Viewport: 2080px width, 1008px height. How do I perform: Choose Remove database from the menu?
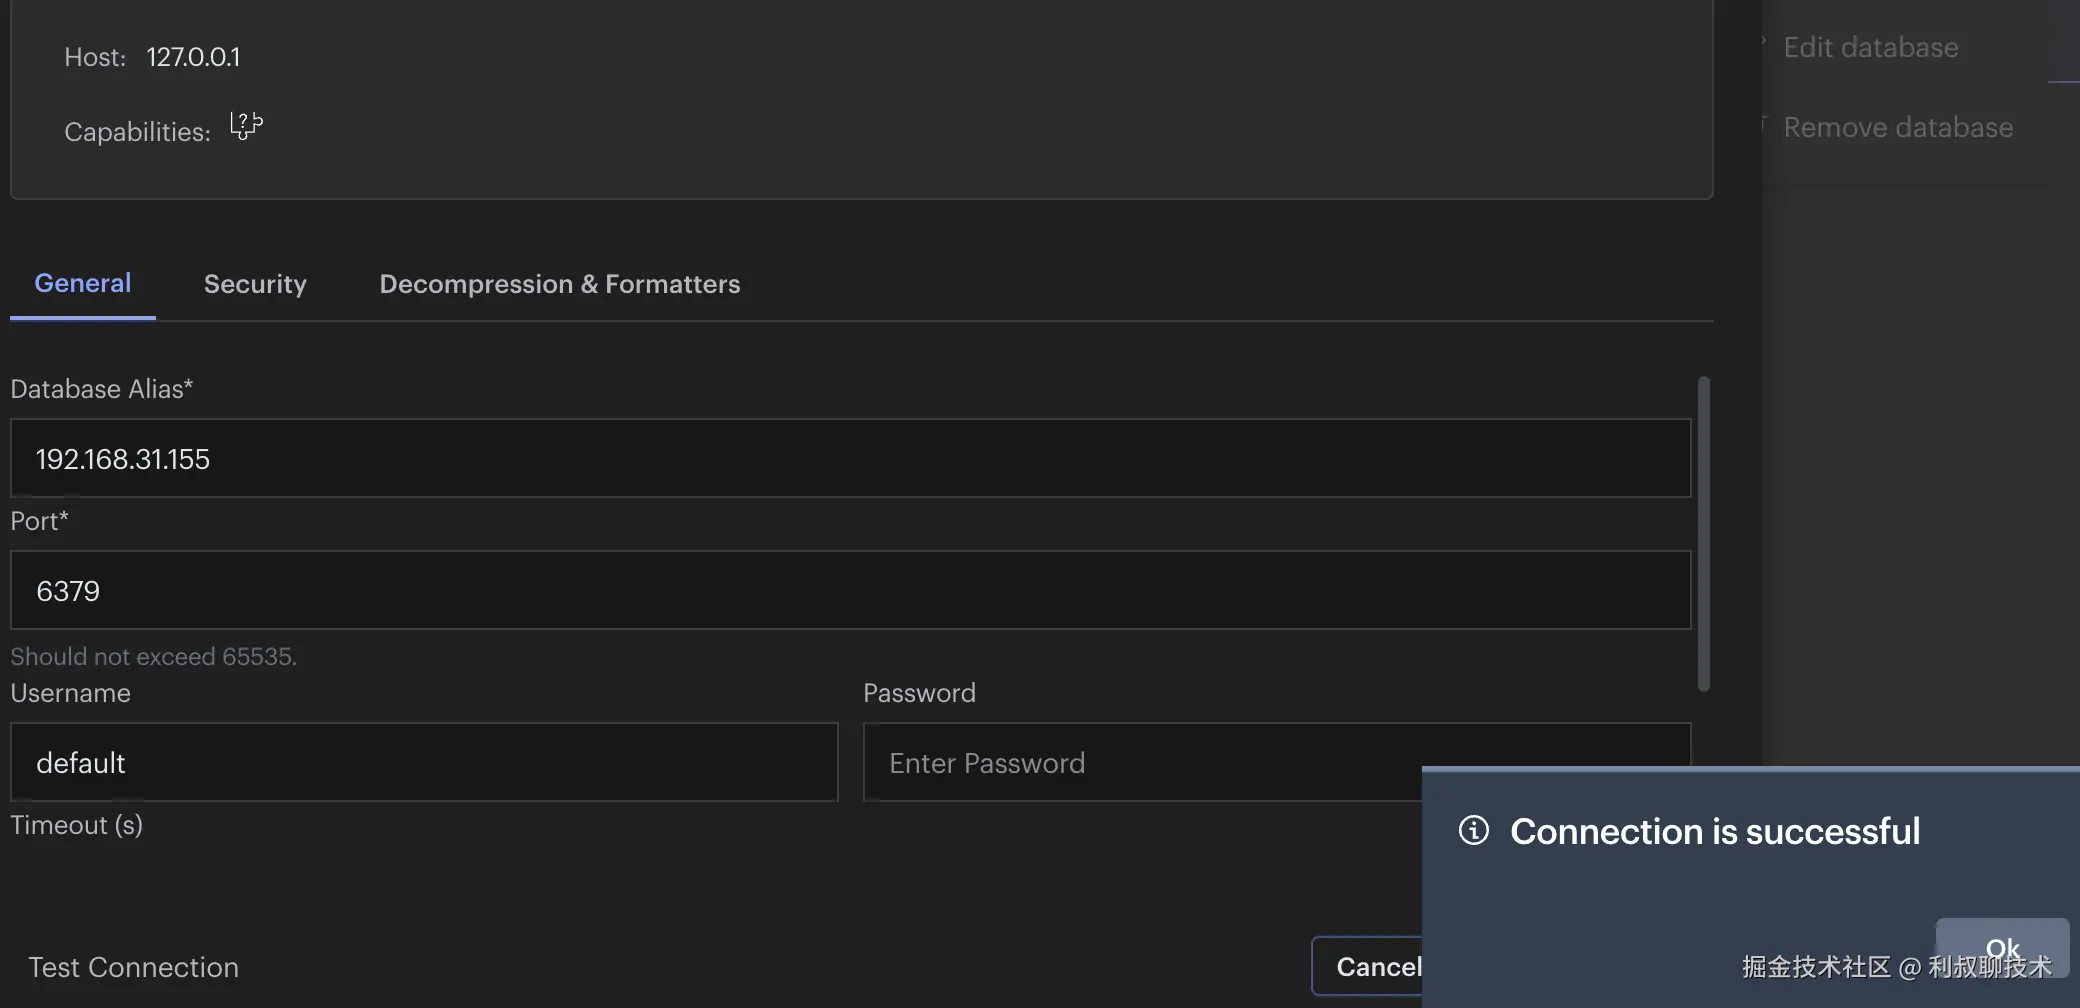click(x=1897, y=128)
